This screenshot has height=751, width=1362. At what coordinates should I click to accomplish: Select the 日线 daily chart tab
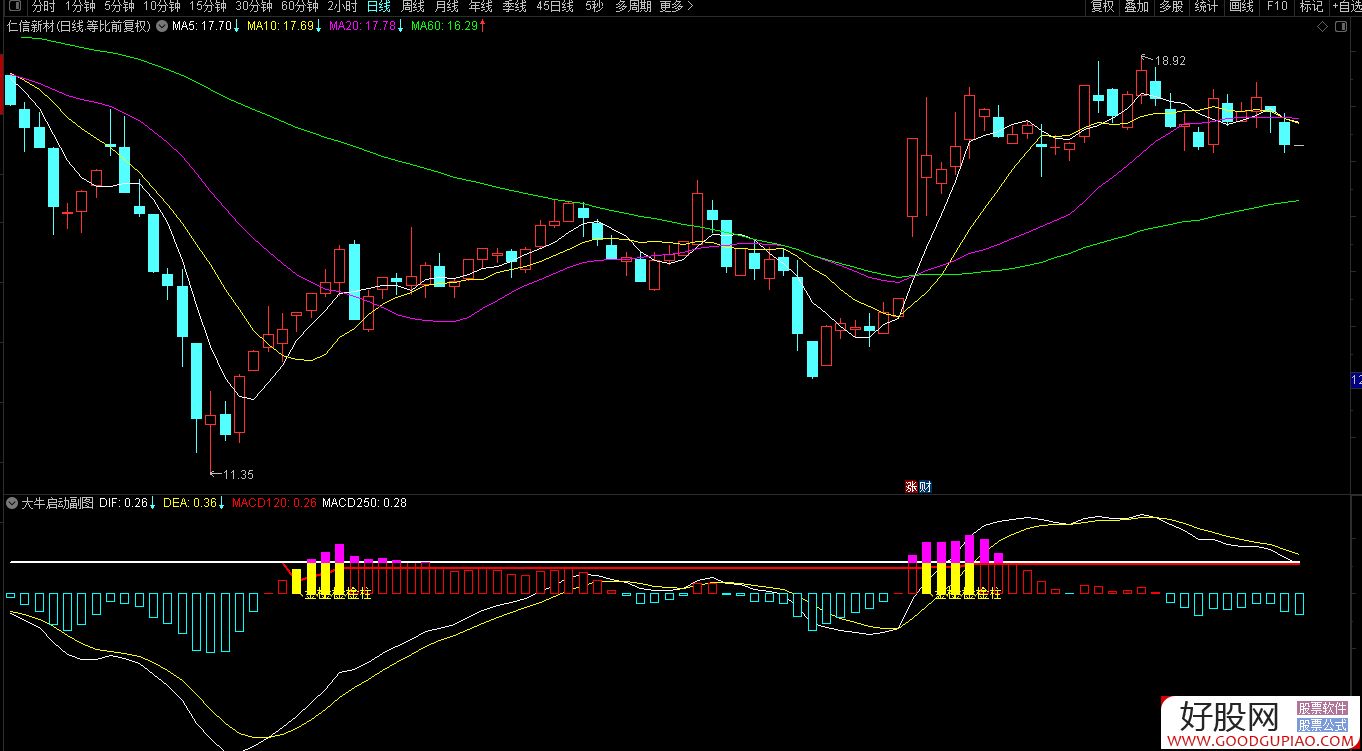(x=379, y=7)
